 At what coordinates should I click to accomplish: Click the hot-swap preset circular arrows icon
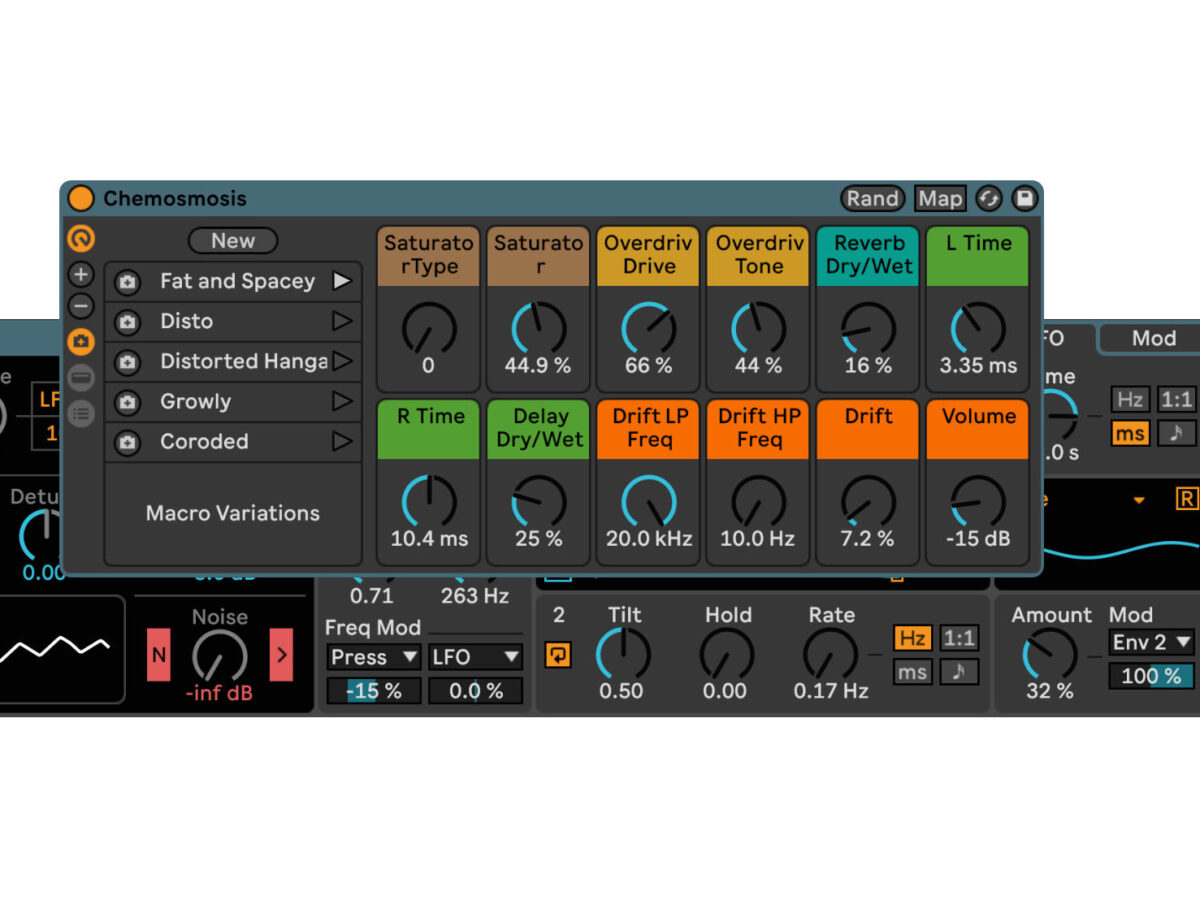[x=988, y=198]
